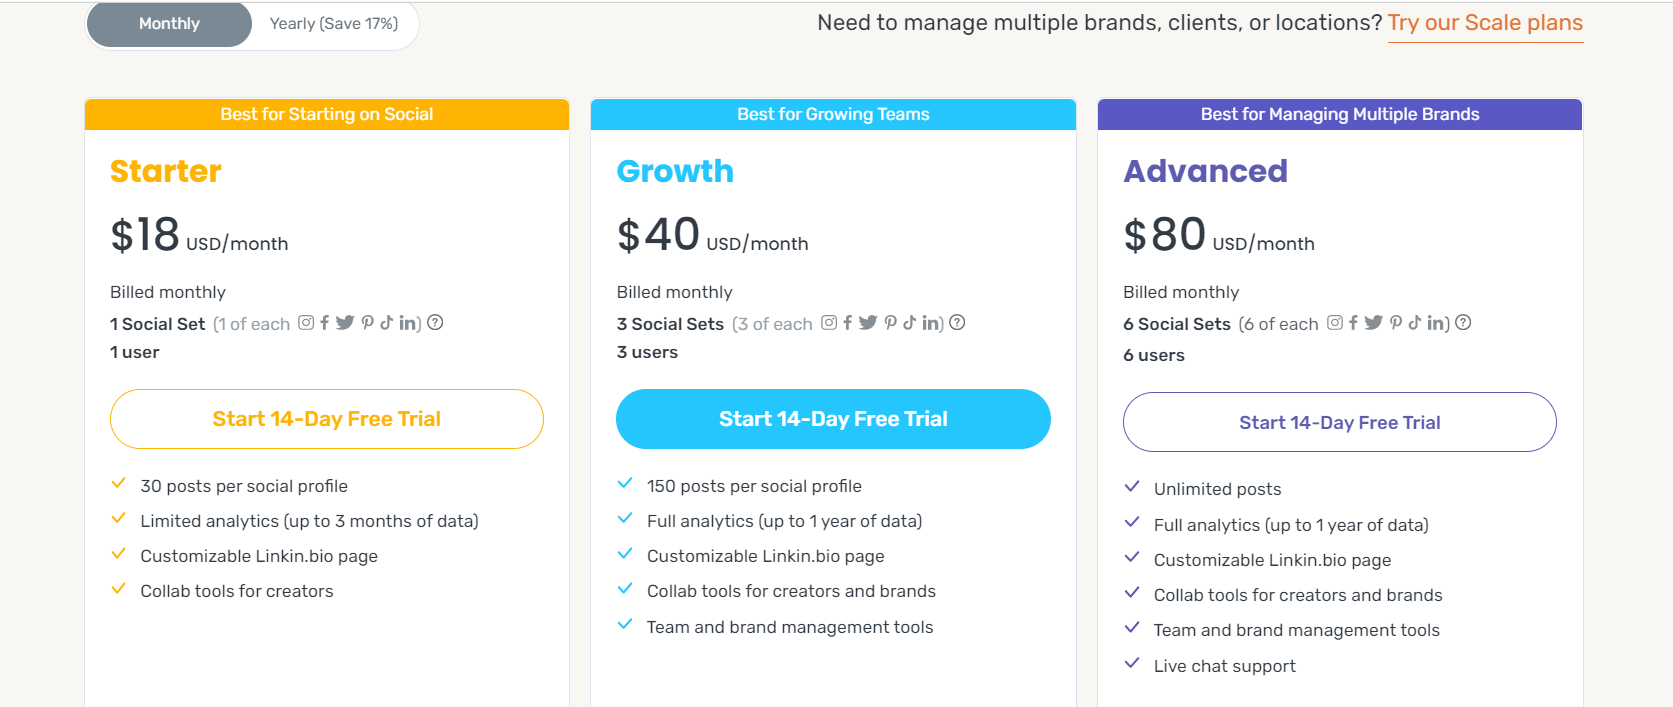Open the Try our Scale plans link
The width and height of the screenshot is (1673, 707).
click(1485, 23)
